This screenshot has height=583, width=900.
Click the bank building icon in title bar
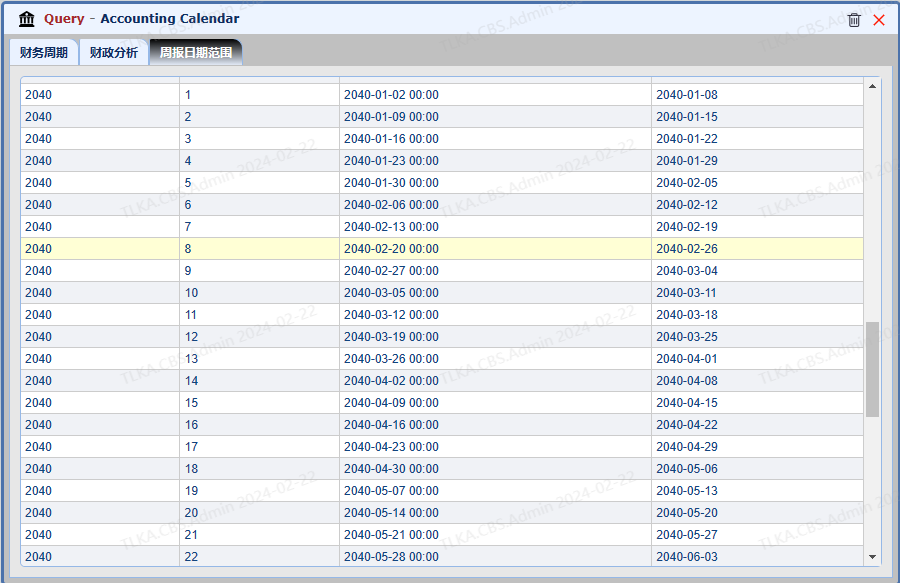[x=26, y=19]
